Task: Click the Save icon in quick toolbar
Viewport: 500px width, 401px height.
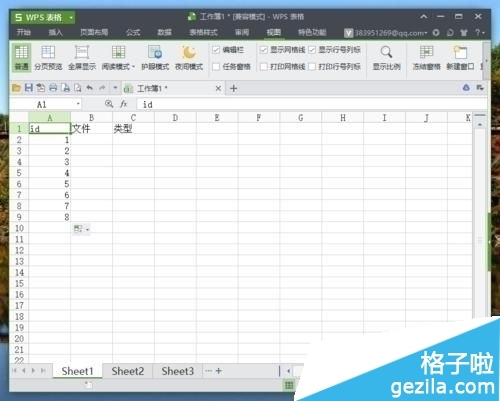Action: (29, 88)
